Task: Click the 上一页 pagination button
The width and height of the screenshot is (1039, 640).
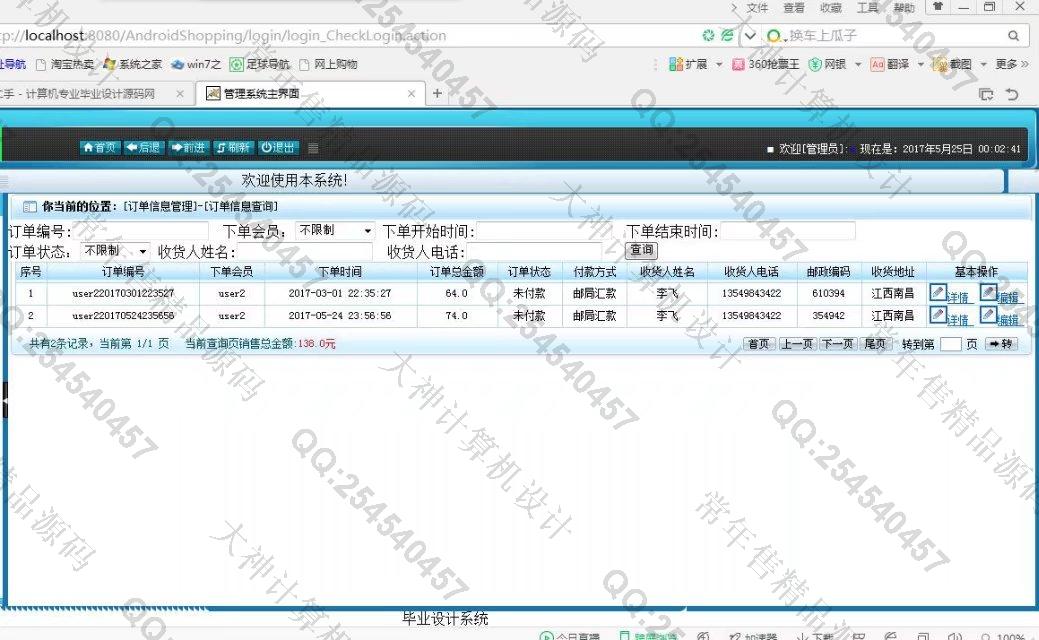Action: click(797, 344)
